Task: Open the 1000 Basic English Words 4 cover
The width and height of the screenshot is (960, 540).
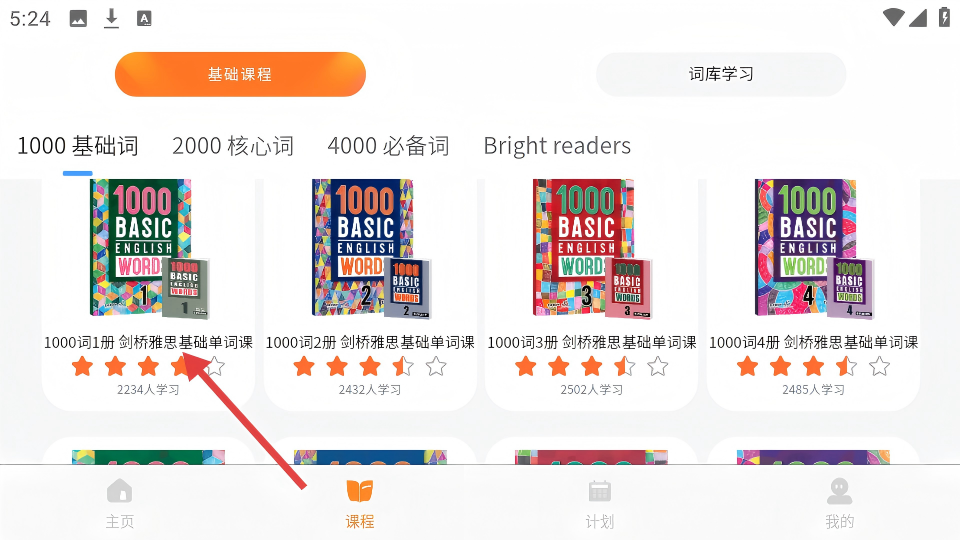Action: coord(814,249)
